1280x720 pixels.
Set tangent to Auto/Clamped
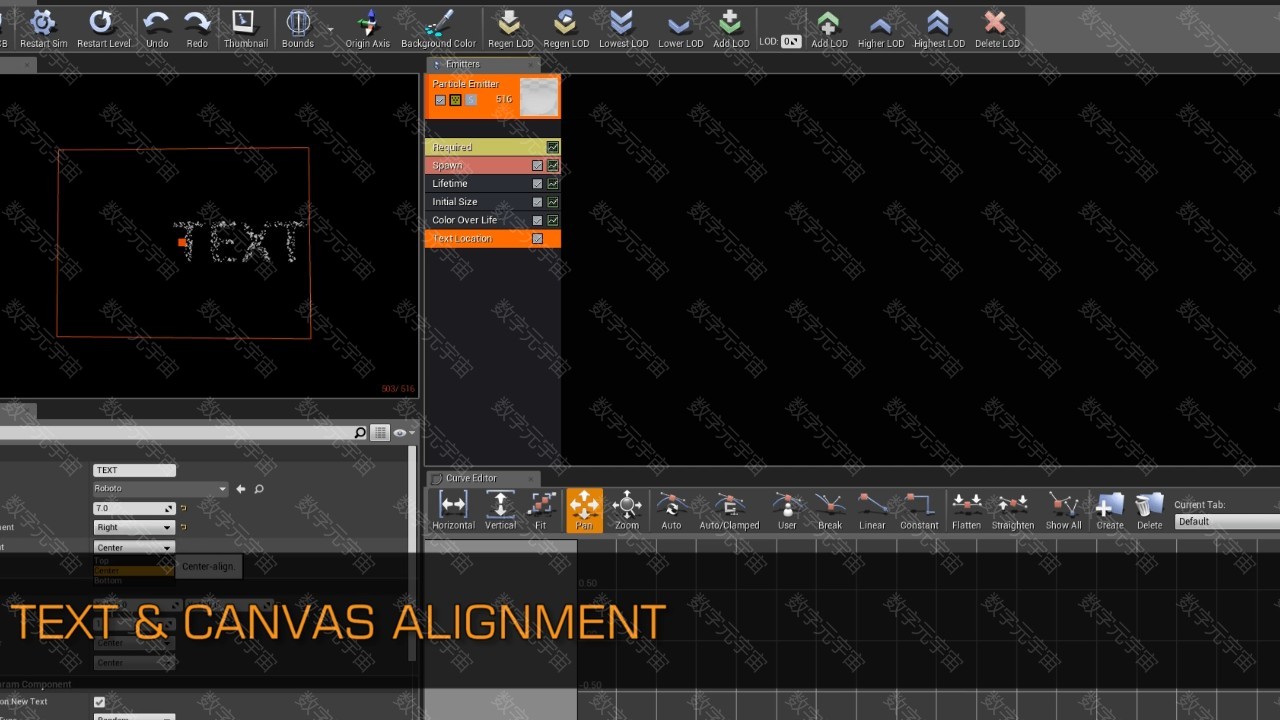click(729, 511)
